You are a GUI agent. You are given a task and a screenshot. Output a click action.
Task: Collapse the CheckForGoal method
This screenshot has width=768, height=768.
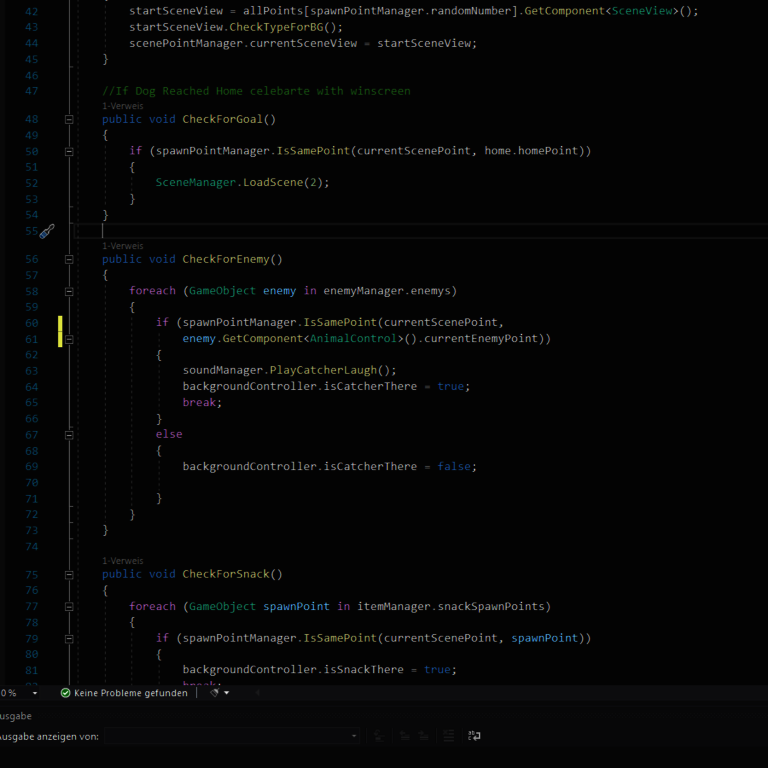pos(69,120)
